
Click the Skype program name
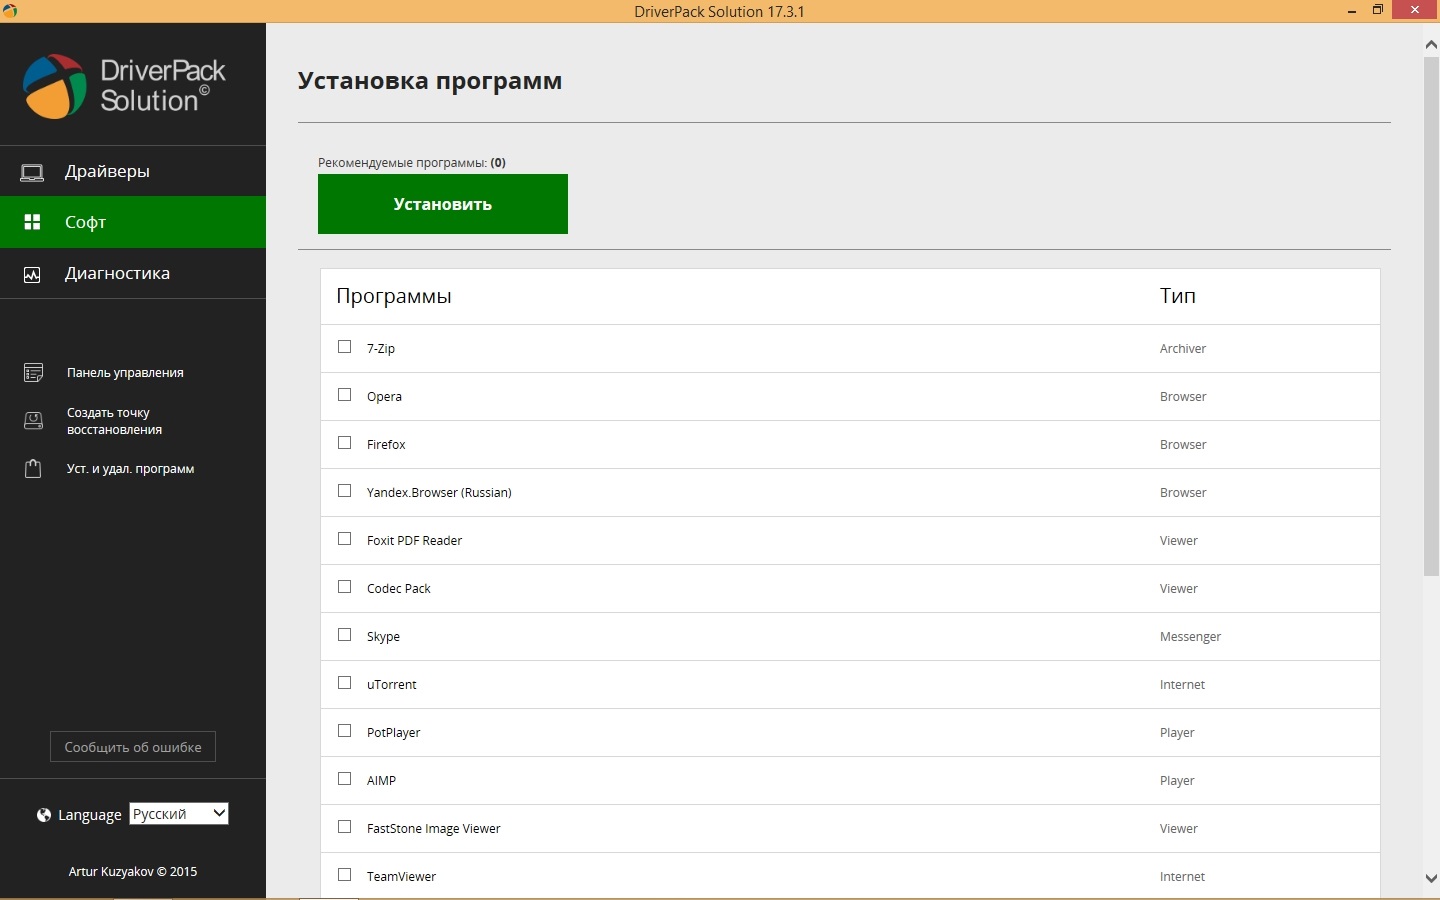tap(383, 637)
